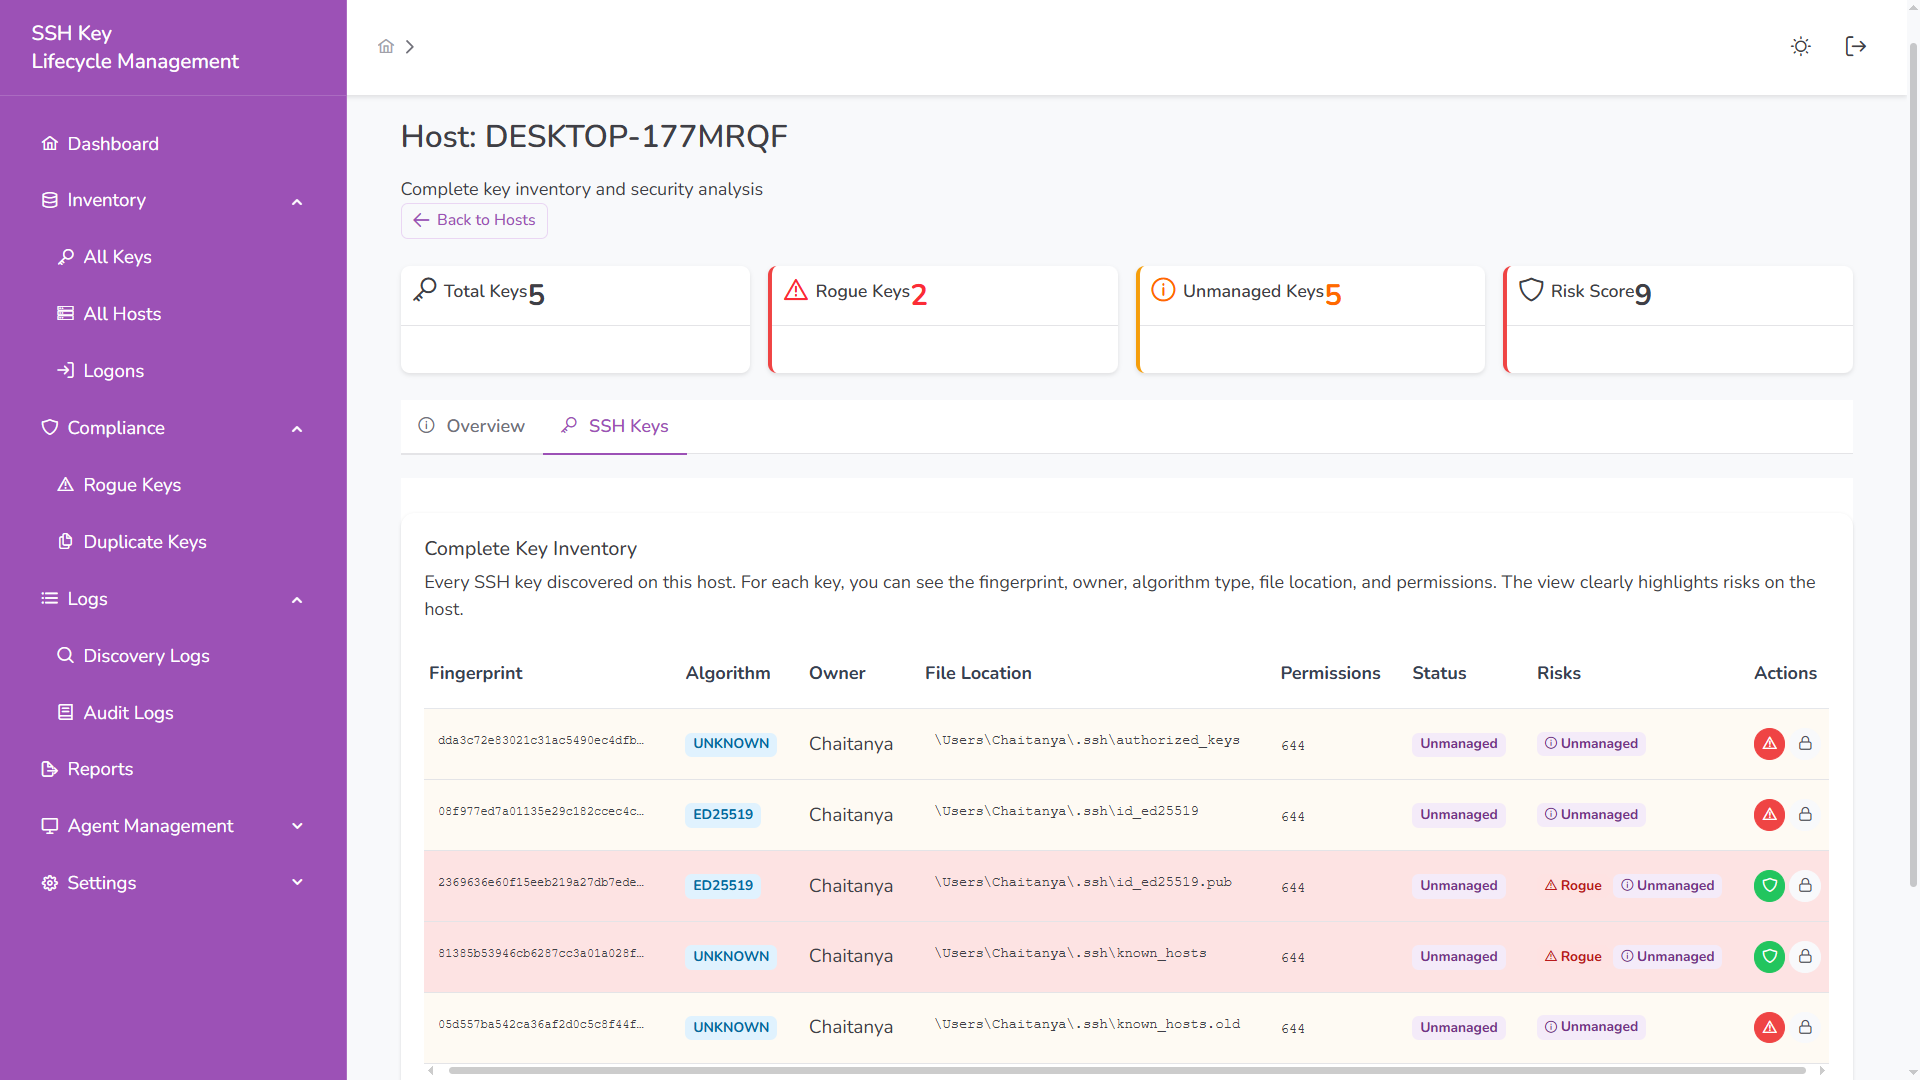The image size is (1920, 1080).
Task: Collapse the Compliance sidebar section
Action: coord(296,429)
